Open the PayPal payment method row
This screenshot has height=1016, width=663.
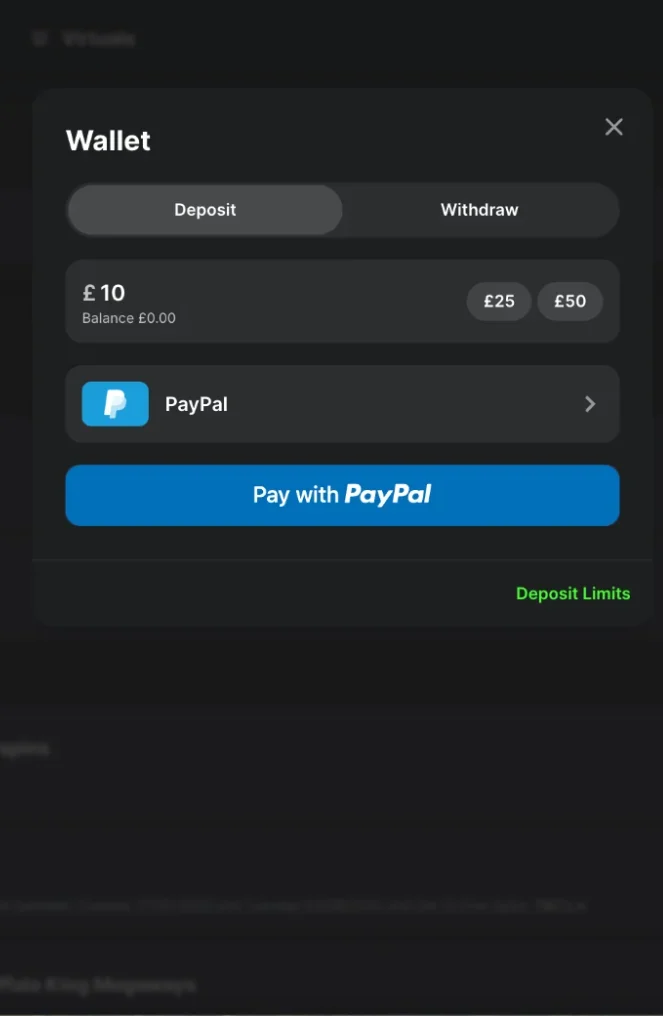pos(342,404)
